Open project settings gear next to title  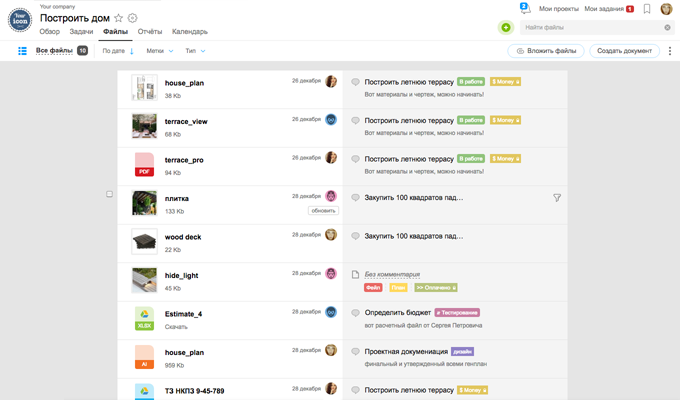coord(133,18)
